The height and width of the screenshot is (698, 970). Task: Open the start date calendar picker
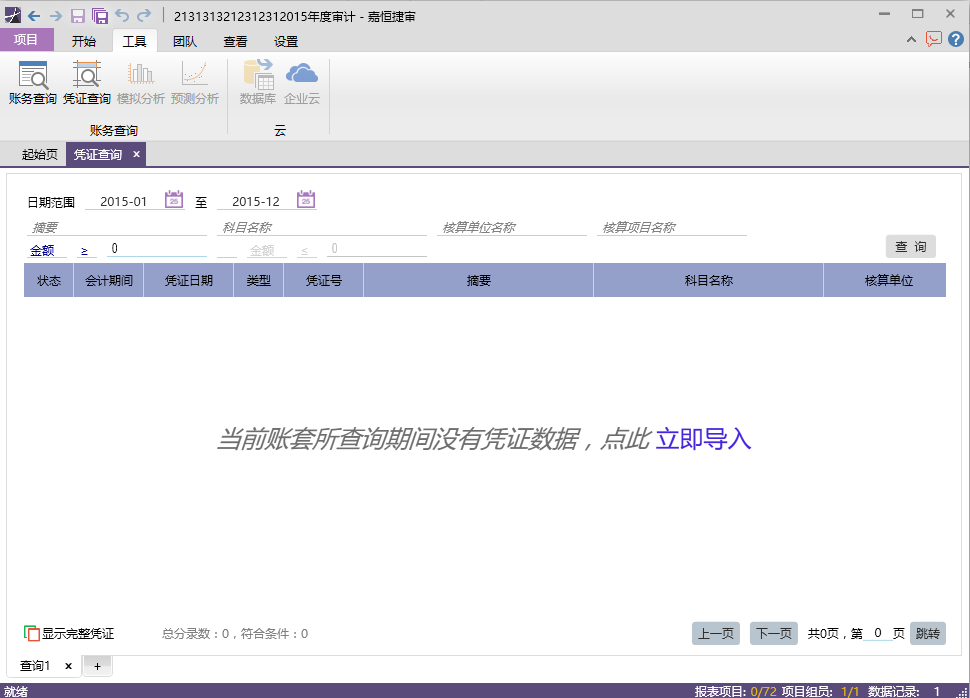click(174, 200)
